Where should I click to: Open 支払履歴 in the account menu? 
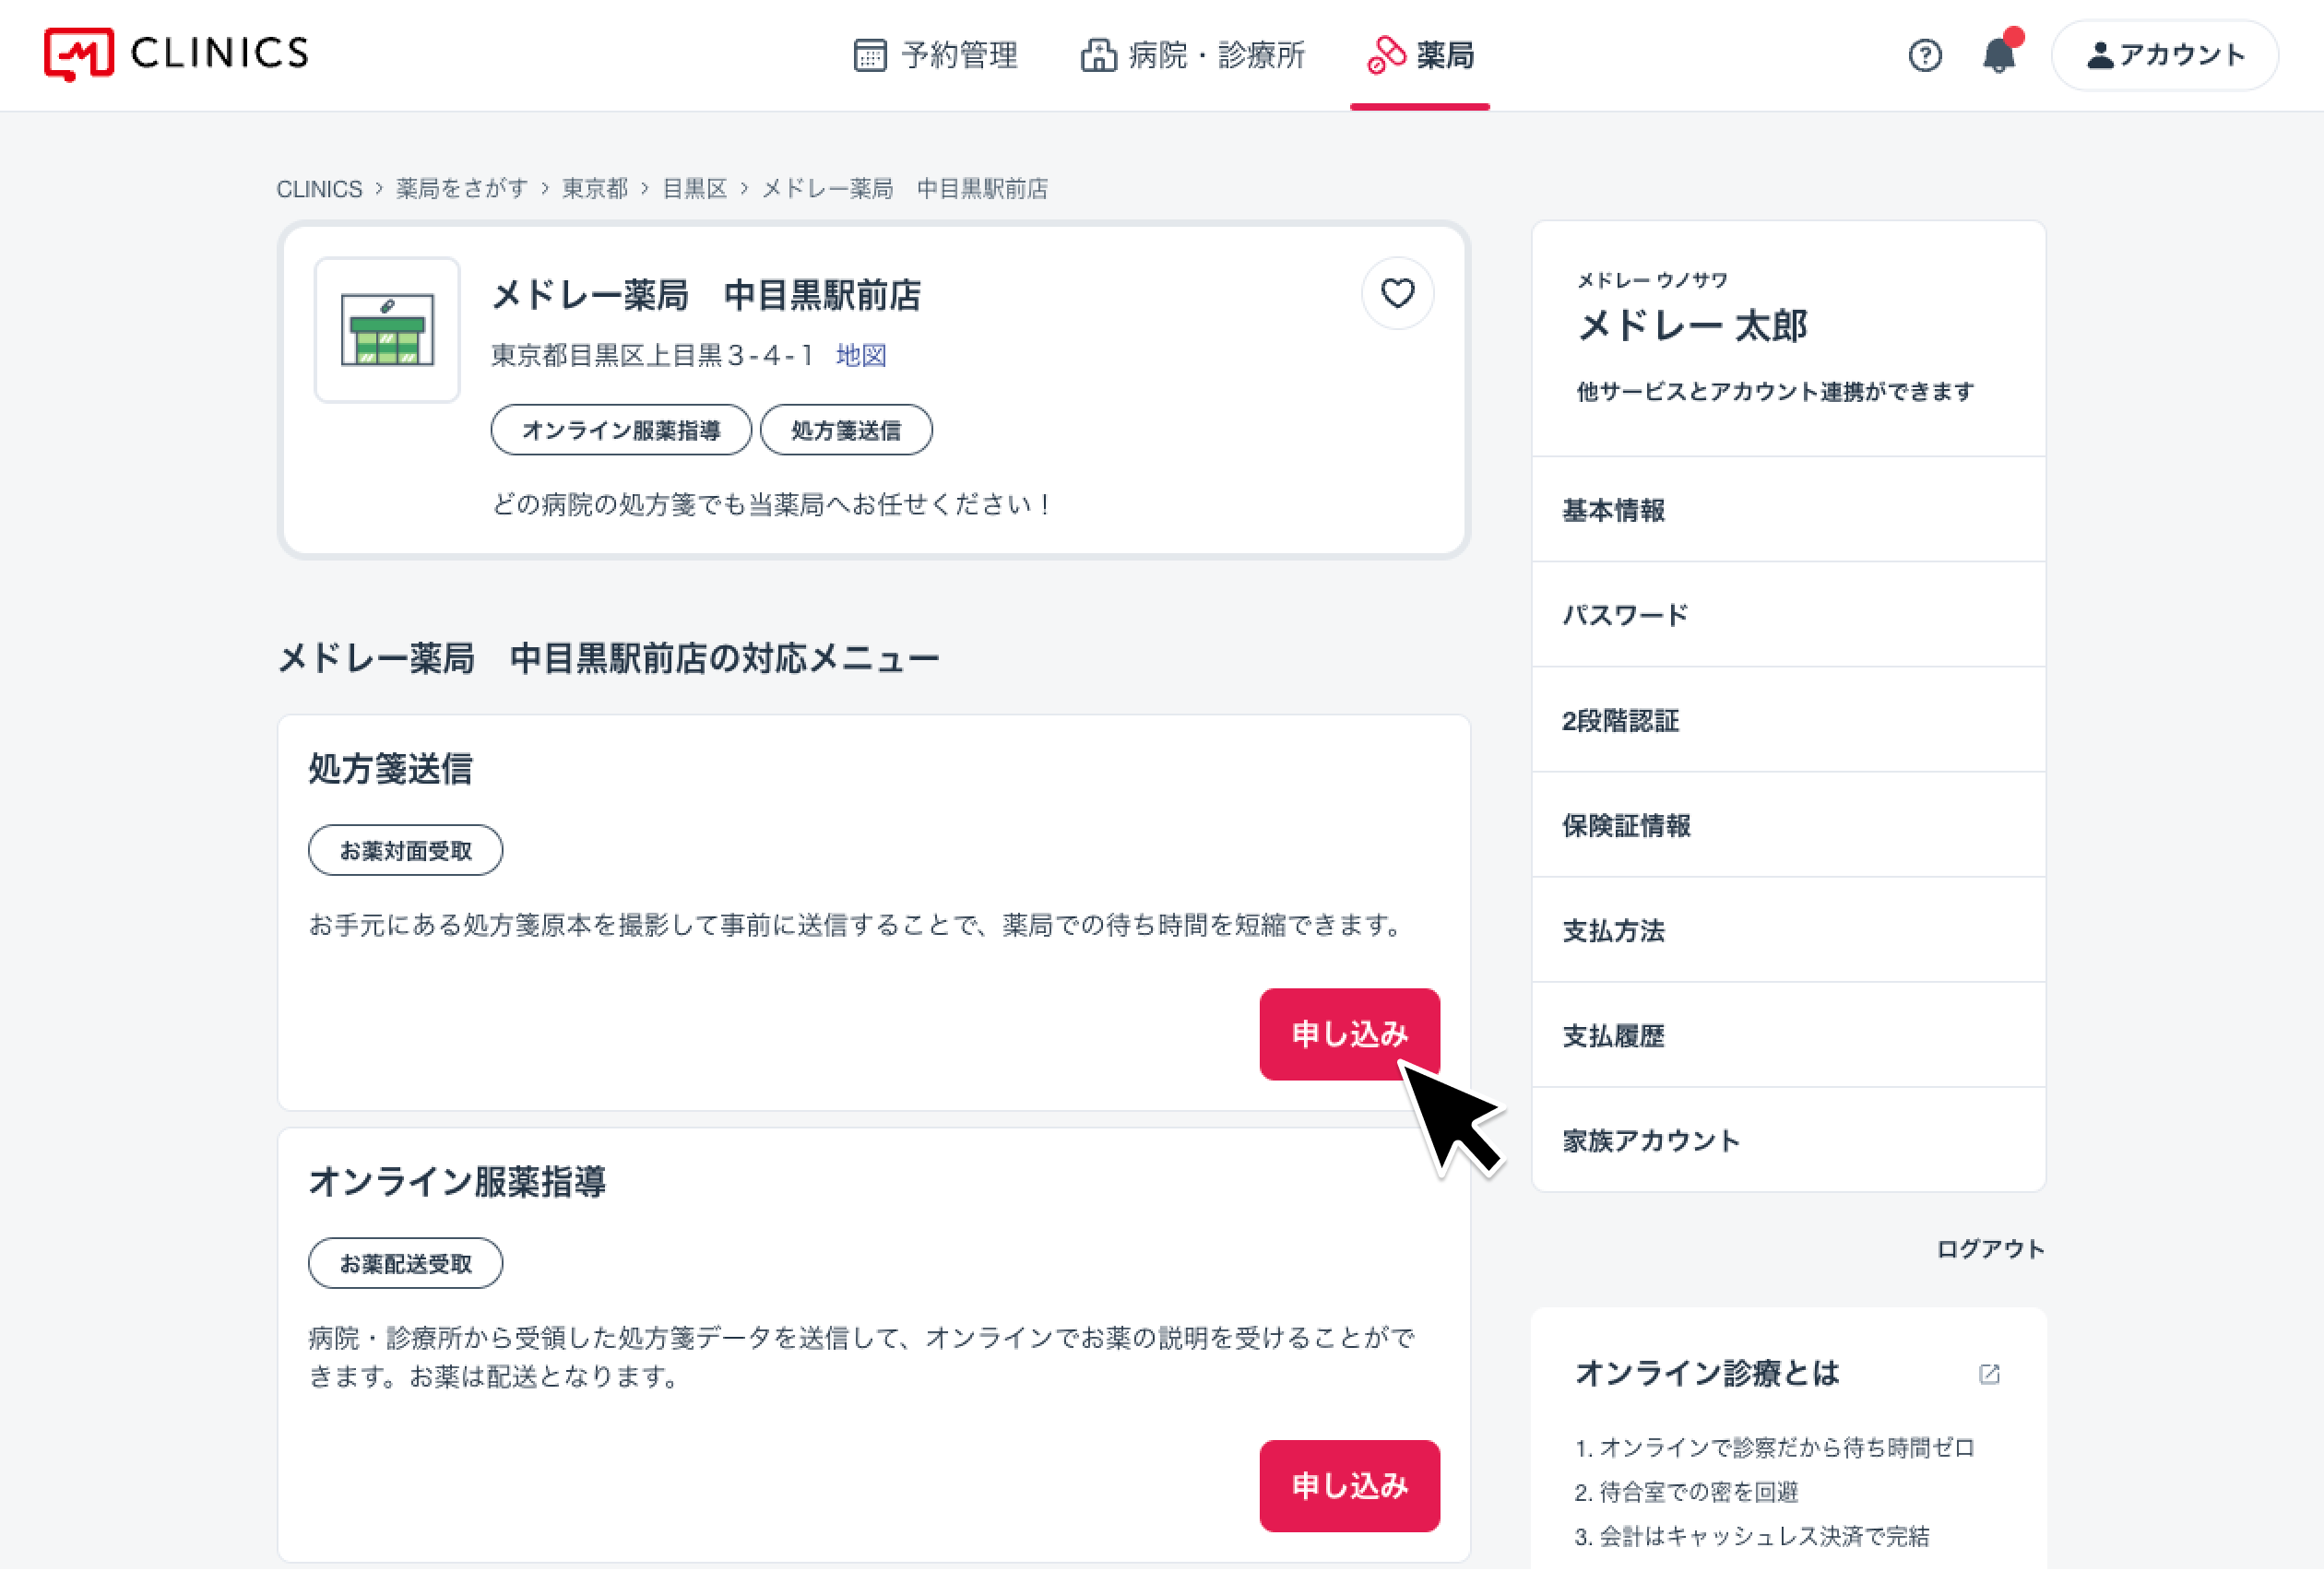pos(1788,1036)
